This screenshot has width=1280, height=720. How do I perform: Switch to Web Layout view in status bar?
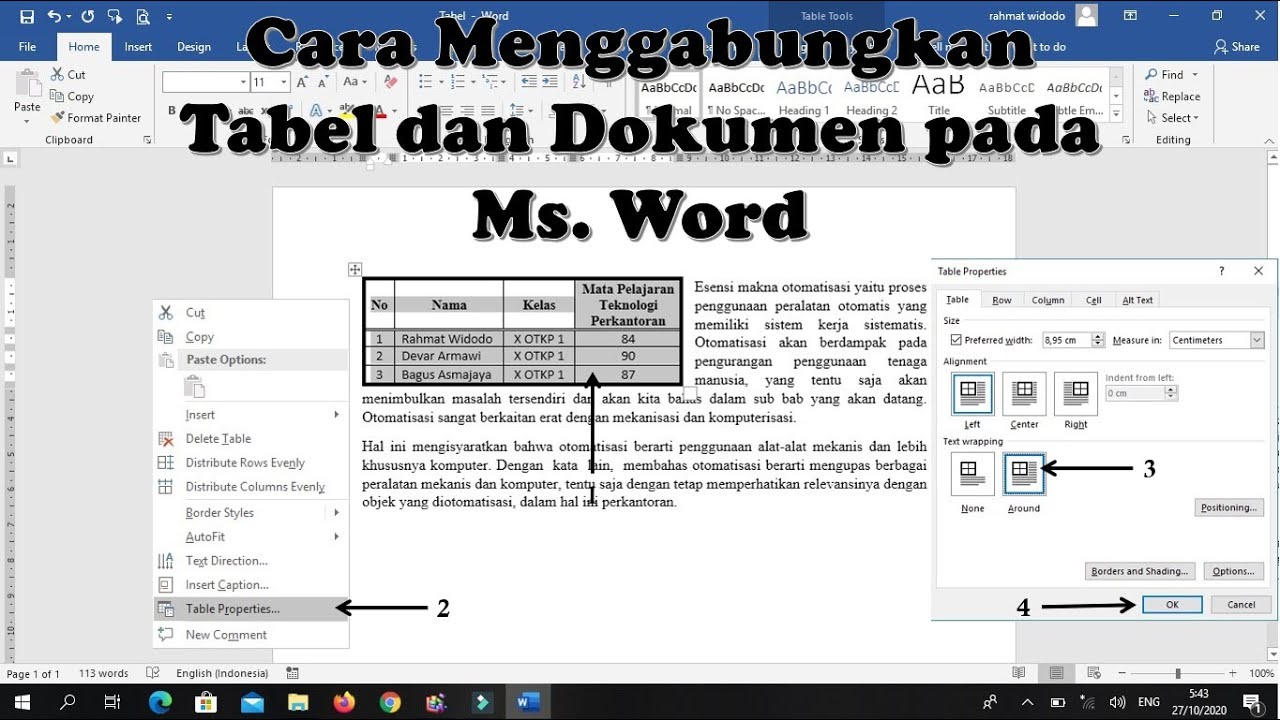coord(1094,673)
